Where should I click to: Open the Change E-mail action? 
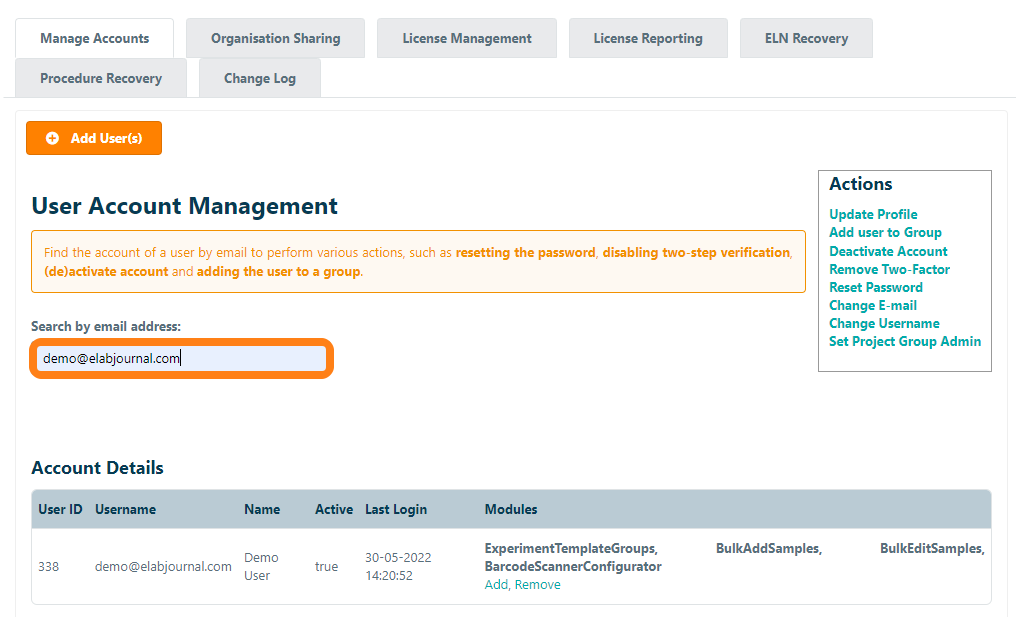point(872,305)
